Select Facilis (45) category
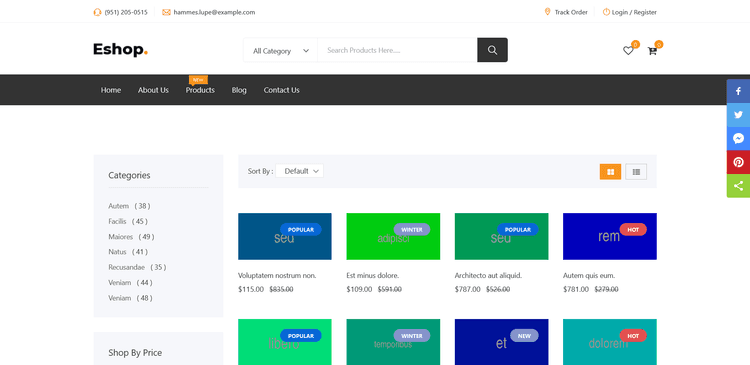This screenshot has width=750, height=365. coord(128,221)
